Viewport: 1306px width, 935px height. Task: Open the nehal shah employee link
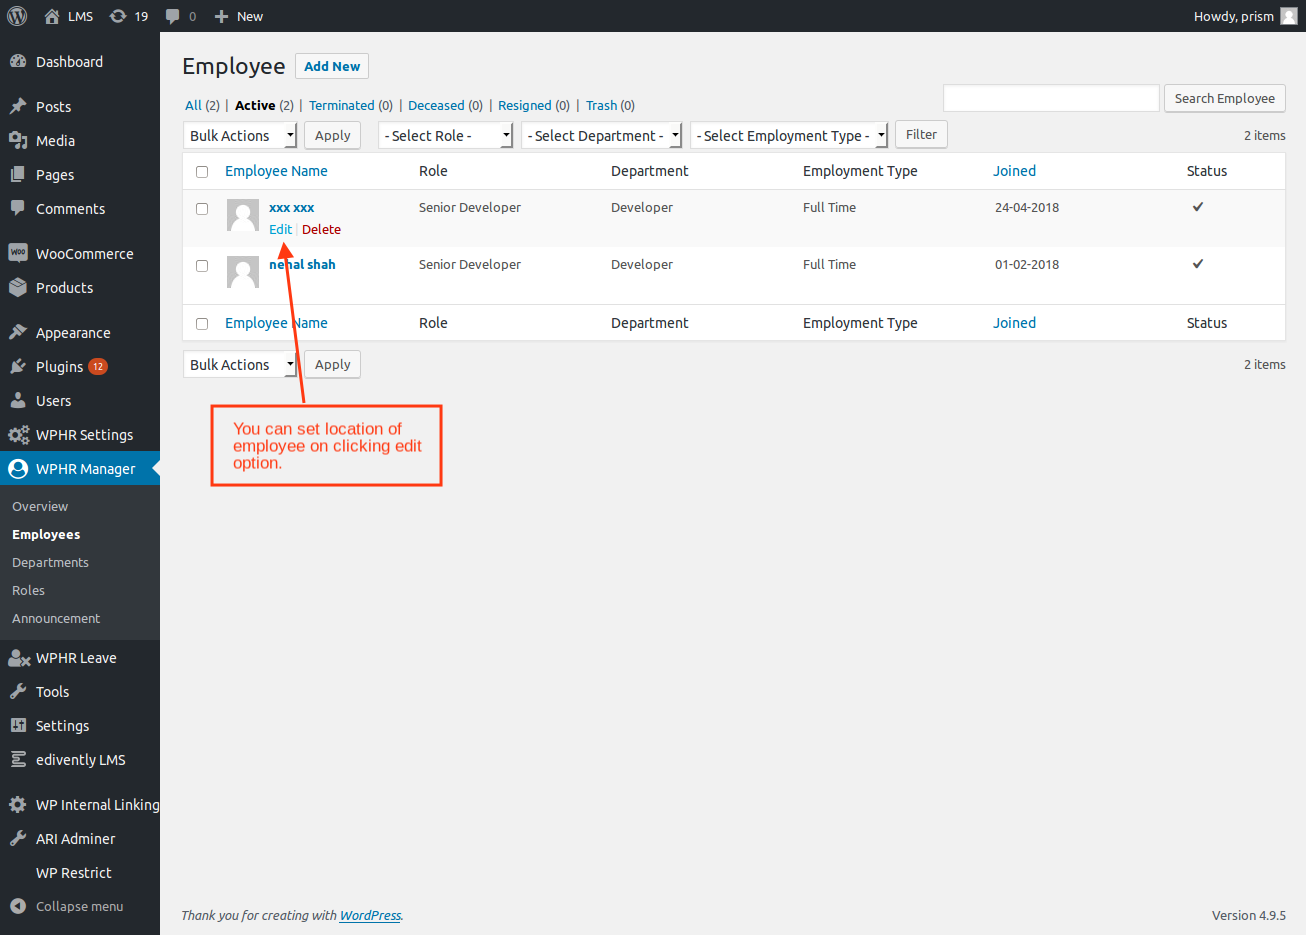tap(302, 264)
